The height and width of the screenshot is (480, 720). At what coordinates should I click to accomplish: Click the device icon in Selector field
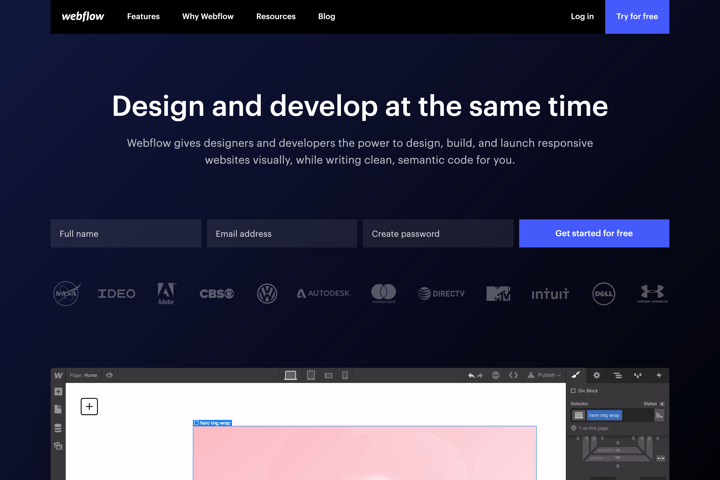pyautogui.click(x=579, y=415)
